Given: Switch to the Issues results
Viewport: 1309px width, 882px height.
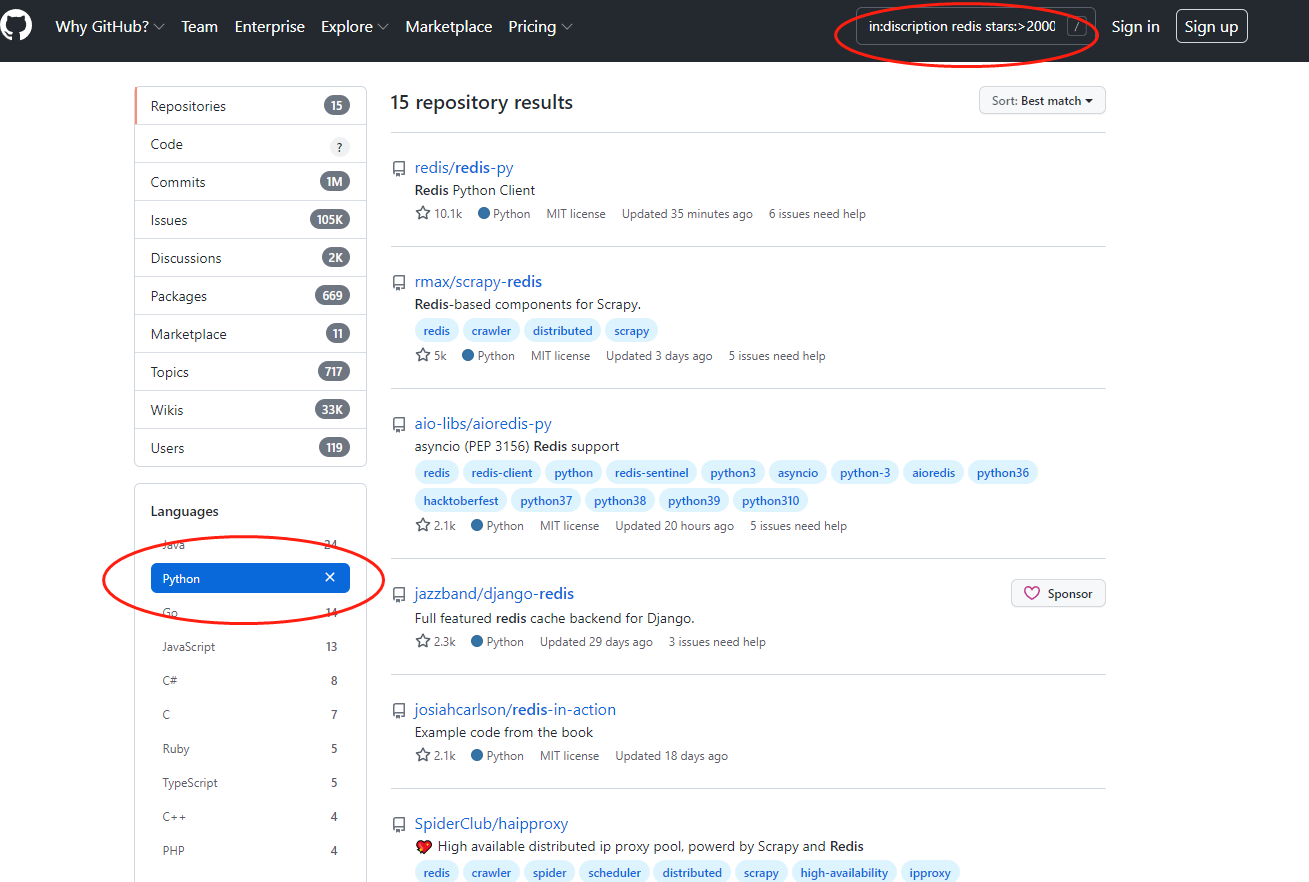Looking at the screenshot, I should 250,220.
